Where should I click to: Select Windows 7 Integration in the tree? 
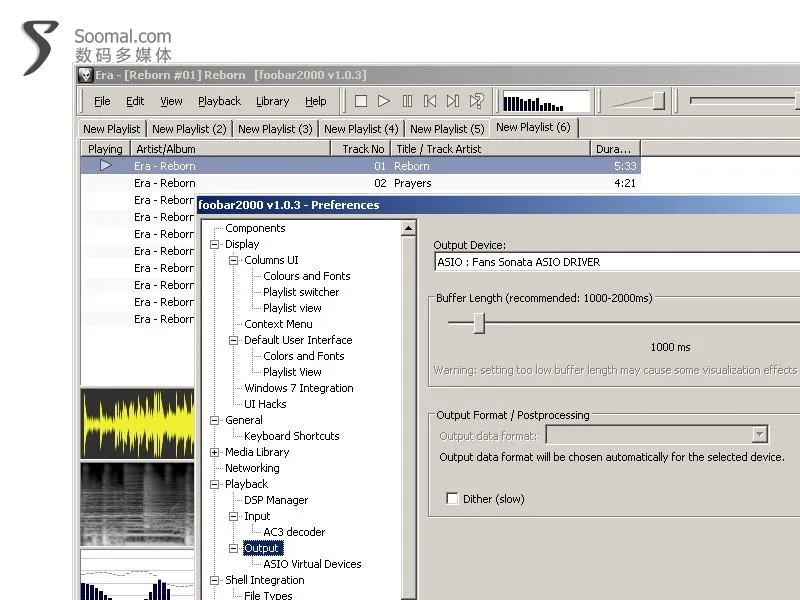298,388
